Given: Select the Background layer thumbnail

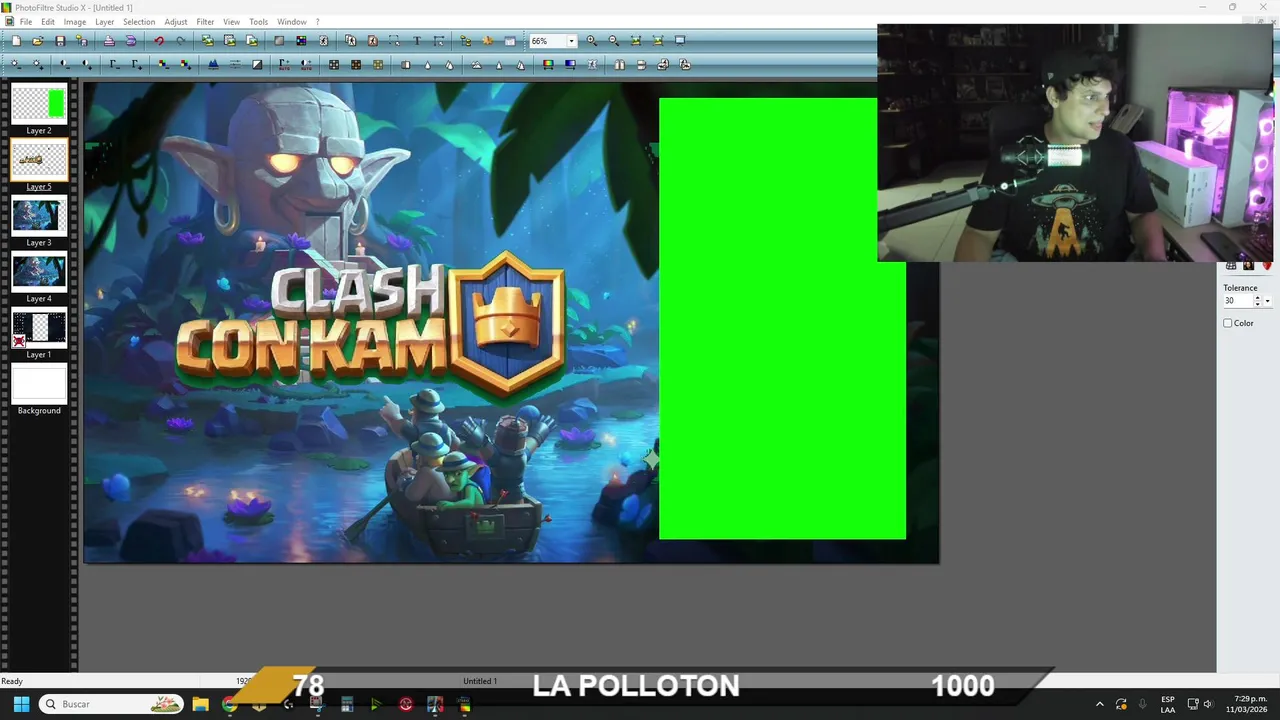Looking at the screenshot, I should pos(39,385).
